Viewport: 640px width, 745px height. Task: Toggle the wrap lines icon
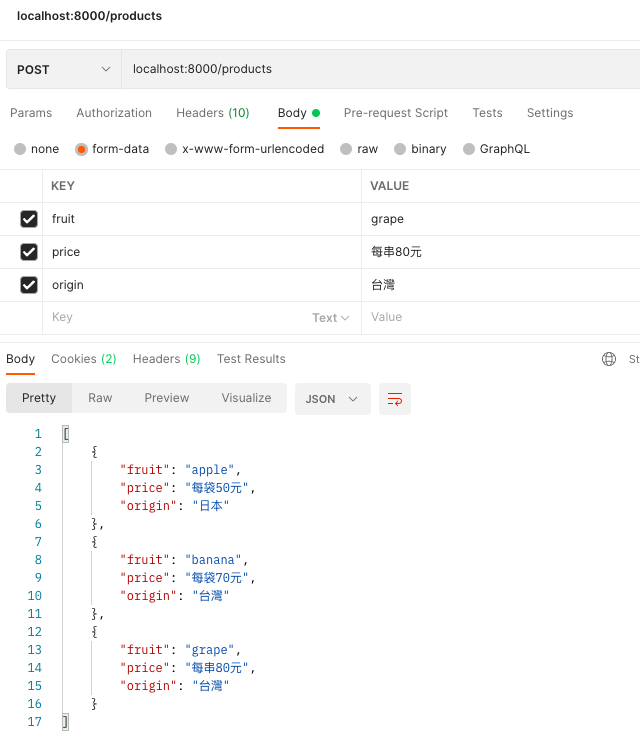click(x=394, y=398)
